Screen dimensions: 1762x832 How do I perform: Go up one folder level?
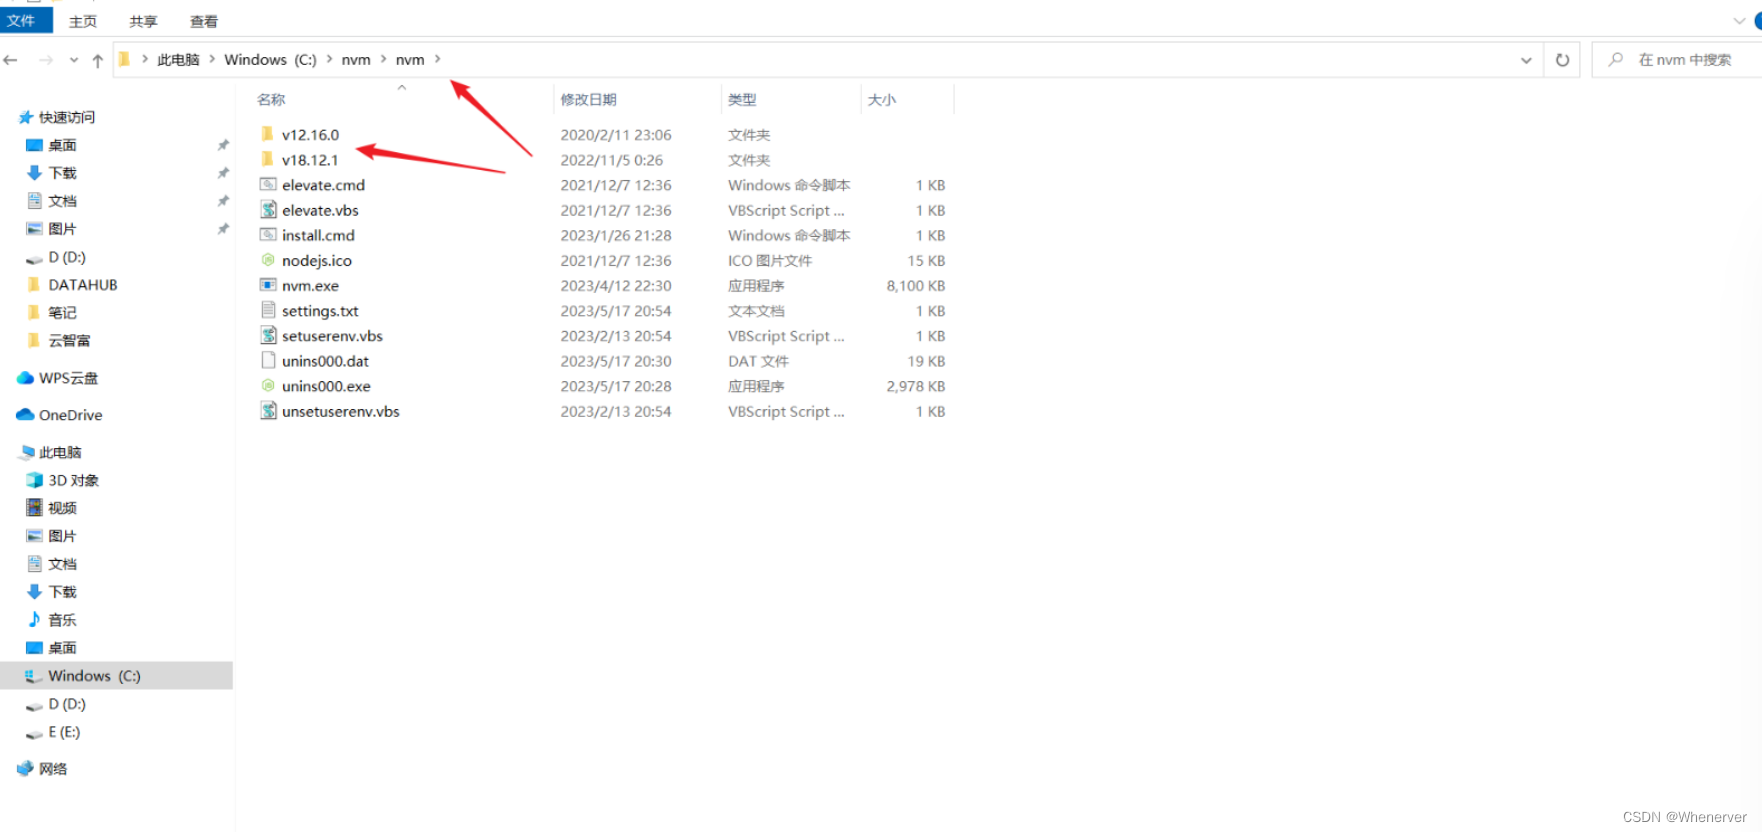tap(97, 60)
